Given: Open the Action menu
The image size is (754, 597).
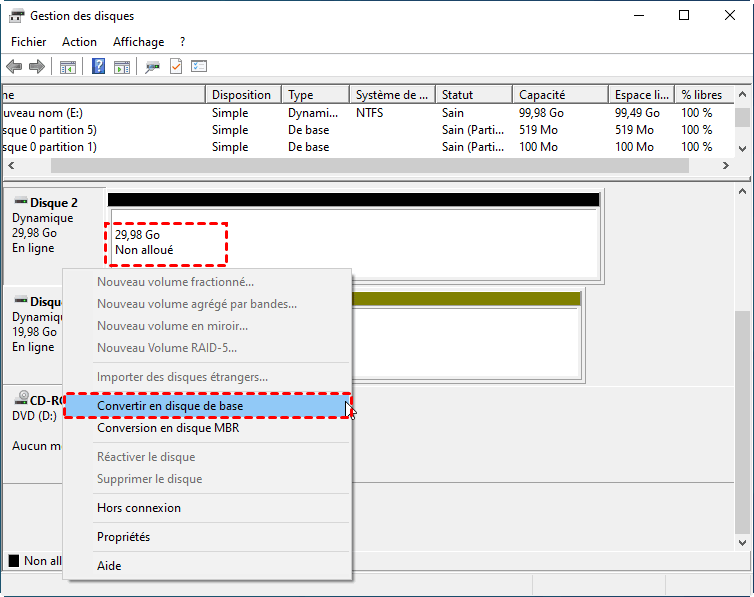Looking at the screenshot, I should [x=79, y=42].
